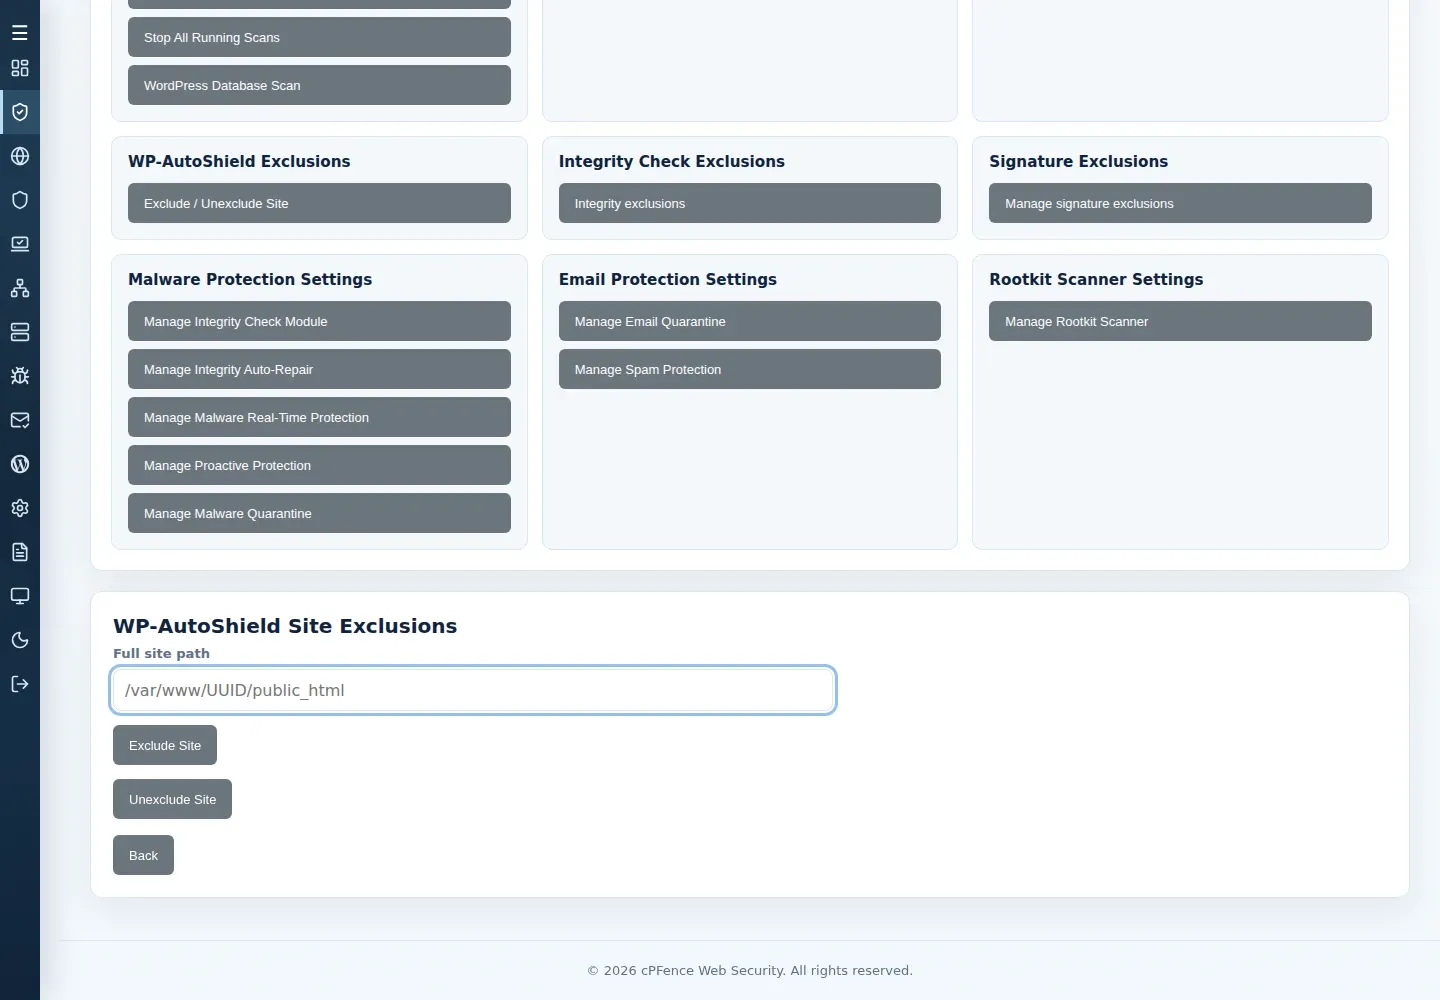Image resolution: width=1440 pixels, height=1000 pixels.
Task: Click the Unexclude Site button
Action: point(172,799)
